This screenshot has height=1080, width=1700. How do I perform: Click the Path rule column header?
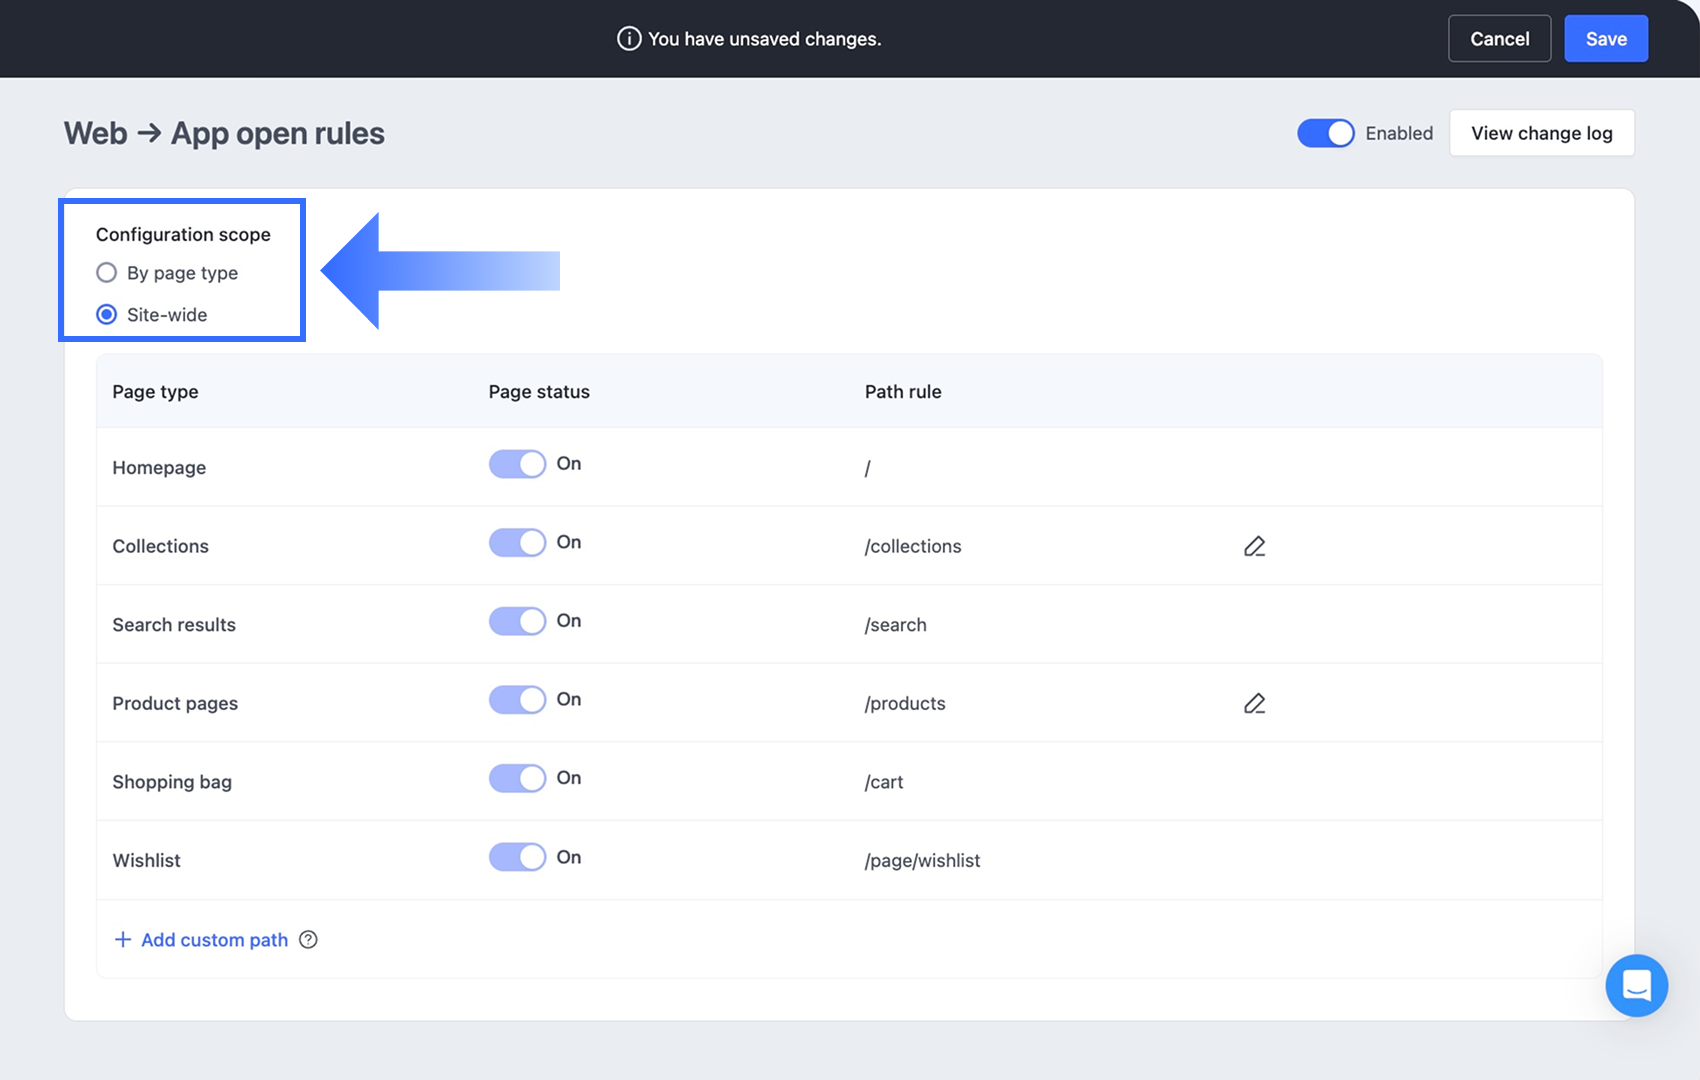[x=903, y=392]
